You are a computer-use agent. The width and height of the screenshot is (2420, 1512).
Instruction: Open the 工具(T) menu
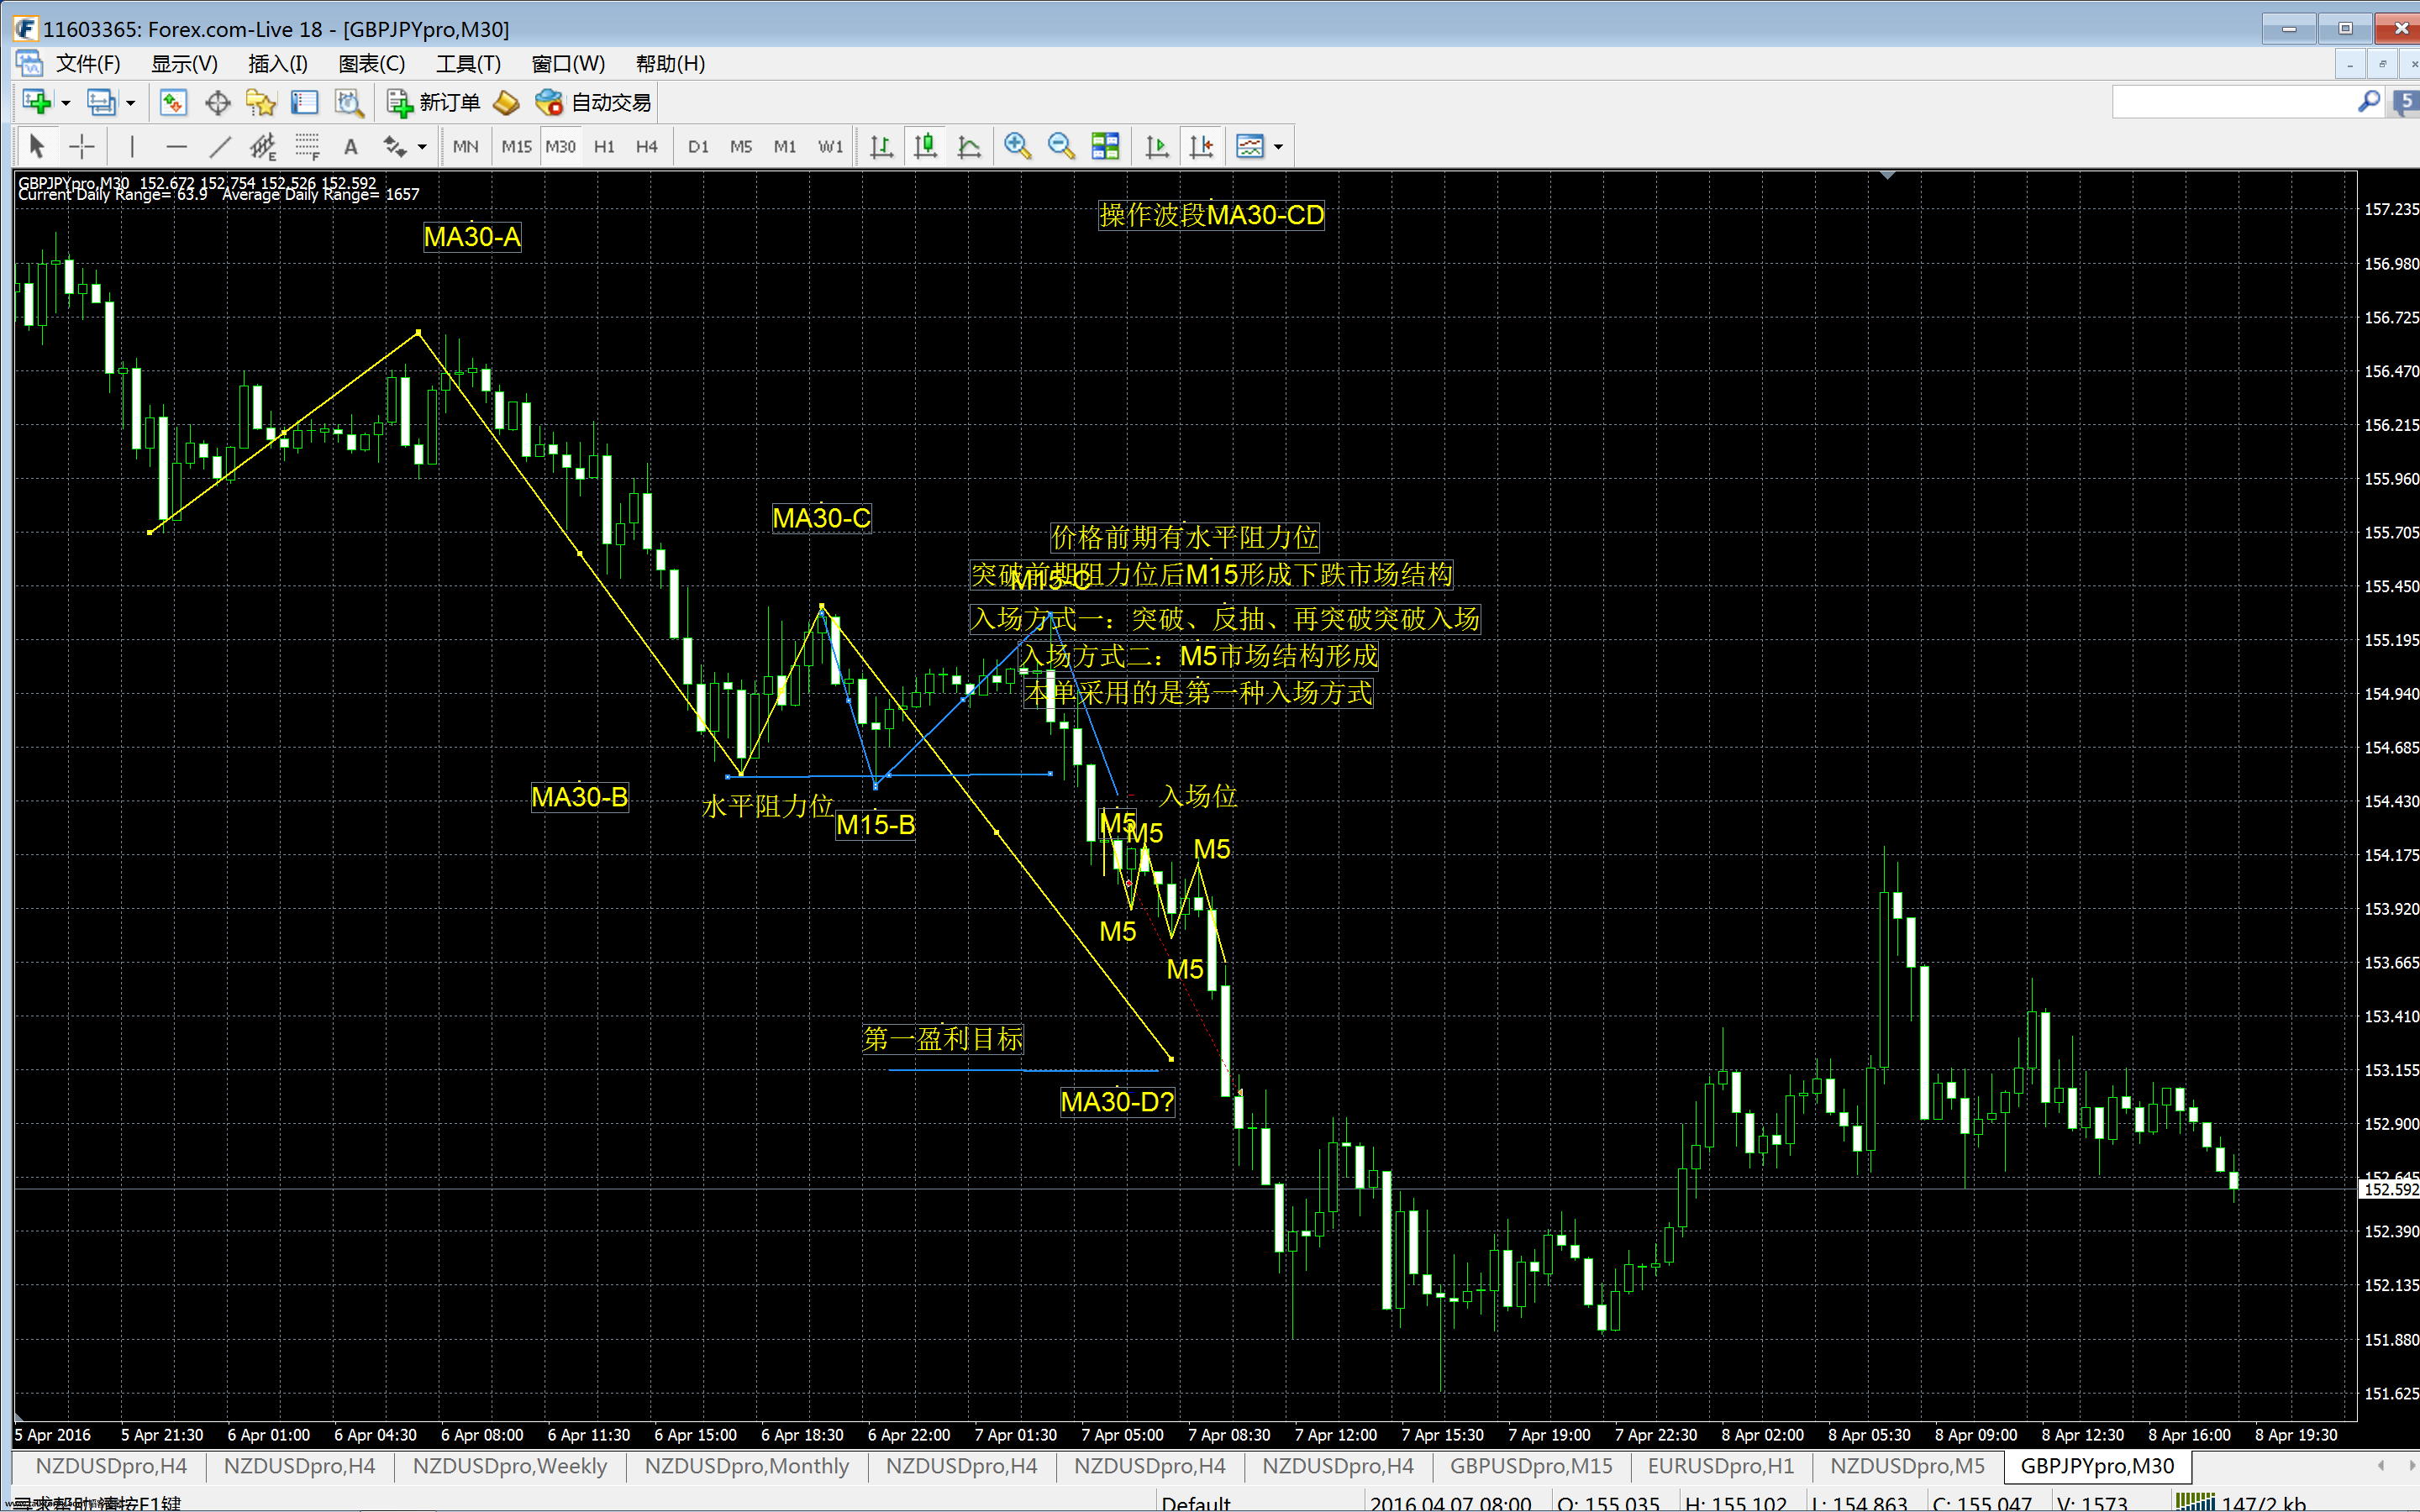(x=468, y=64)
